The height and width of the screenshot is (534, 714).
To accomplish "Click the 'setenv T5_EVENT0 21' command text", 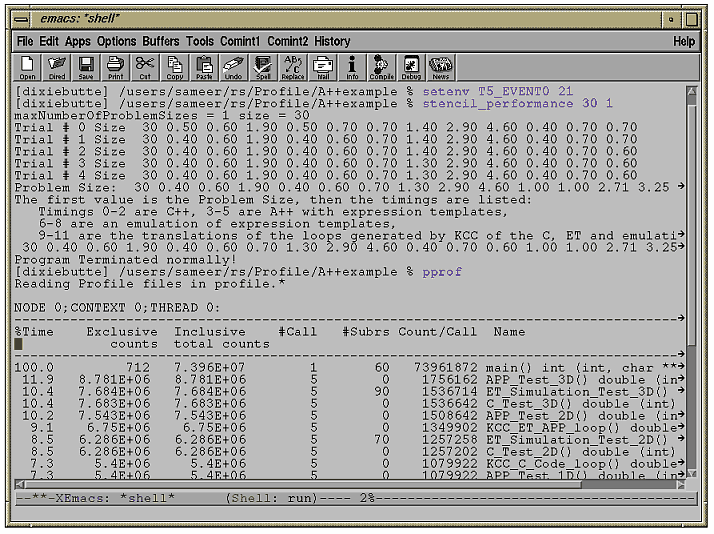I will pos(498,92).
